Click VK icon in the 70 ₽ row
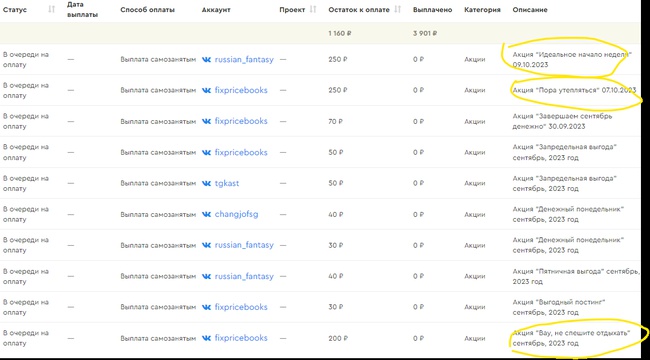The width and height of the screenshot is (650, 360). [206, 122]
